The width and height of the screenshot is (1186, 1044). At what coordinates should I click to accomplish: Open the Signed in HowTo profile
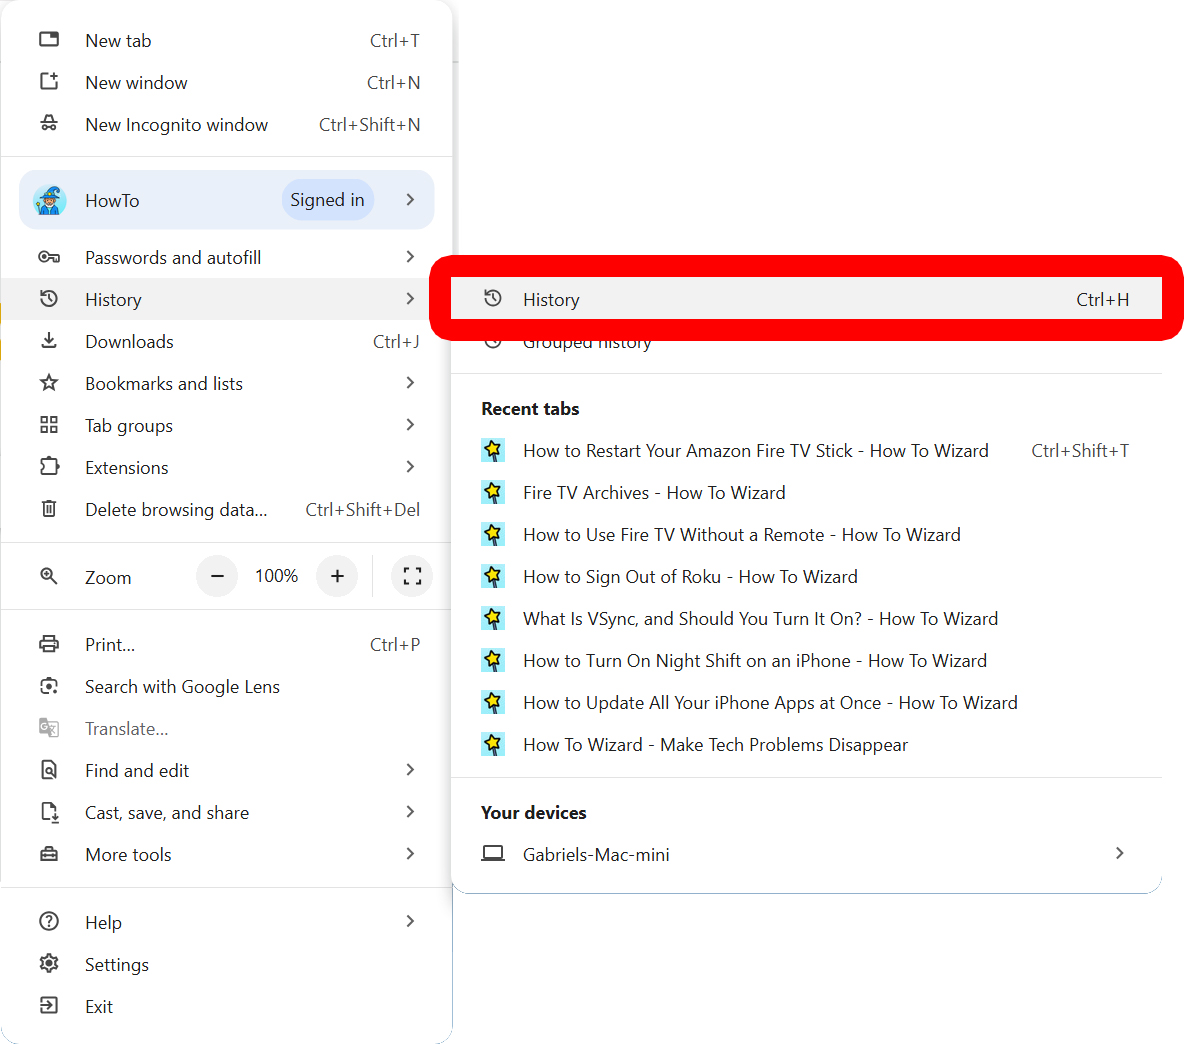tap(226, 200)
